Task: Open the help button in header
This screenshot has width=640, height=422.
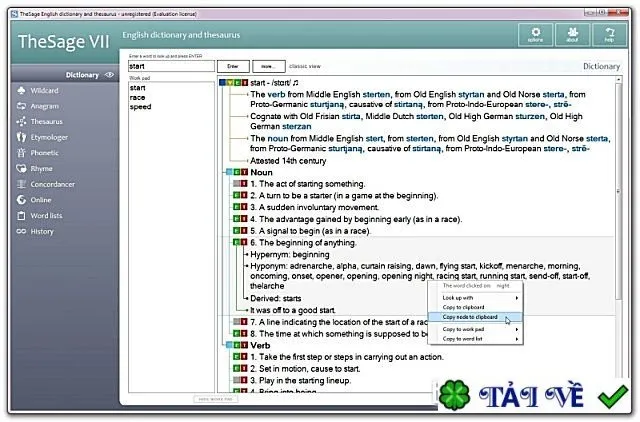Action: pyautogui.click(x=609, y=35)
